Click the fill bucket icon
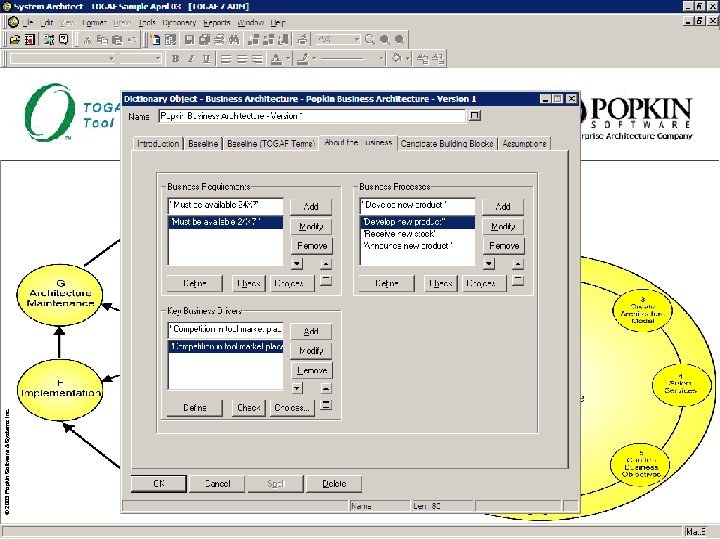Image resolution: width=720 pixels, height=540 pixels. (396, 59)
